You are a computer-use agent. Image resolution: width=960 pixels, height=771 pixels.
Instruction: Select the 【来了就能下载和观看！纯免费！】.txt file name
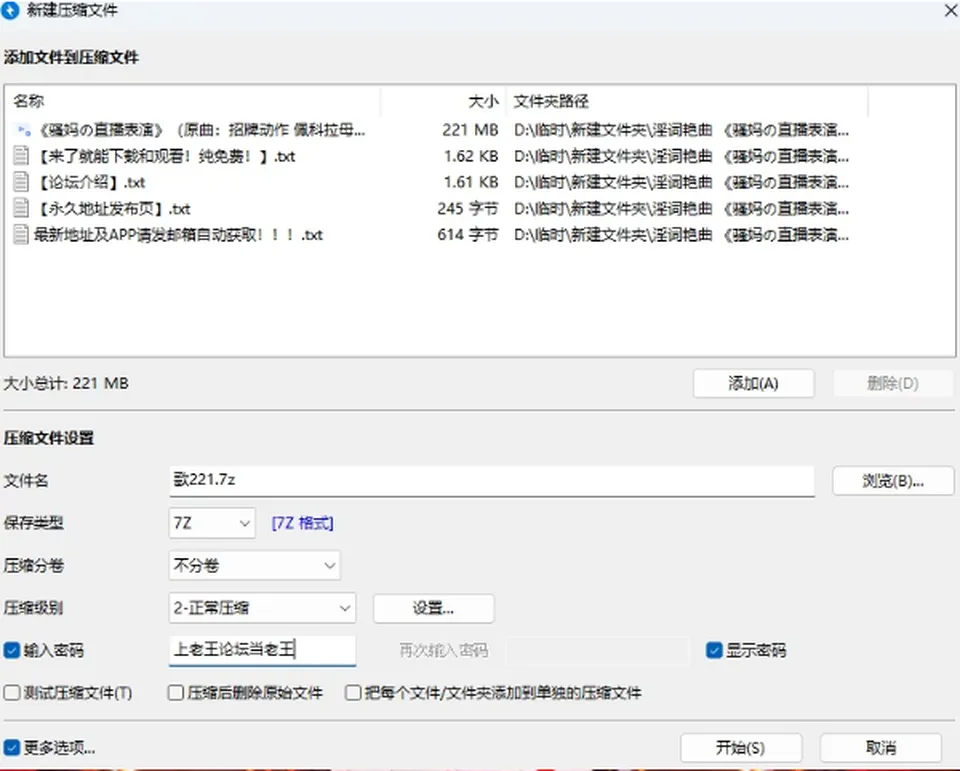[165, 156]
